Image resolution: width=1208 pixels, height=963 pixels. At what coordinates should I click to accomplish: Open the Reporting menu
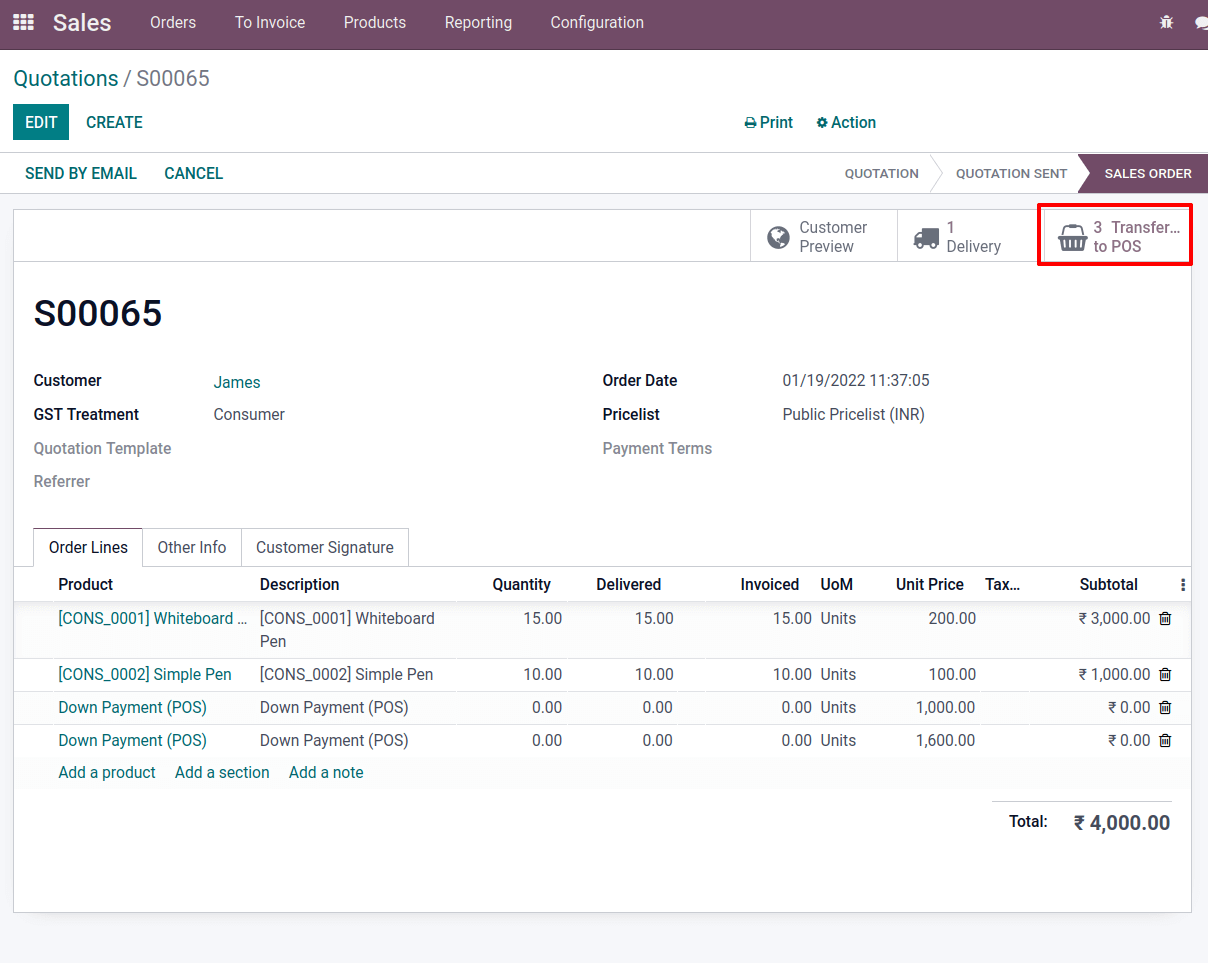pyautogui.click(x=478, y=22)
